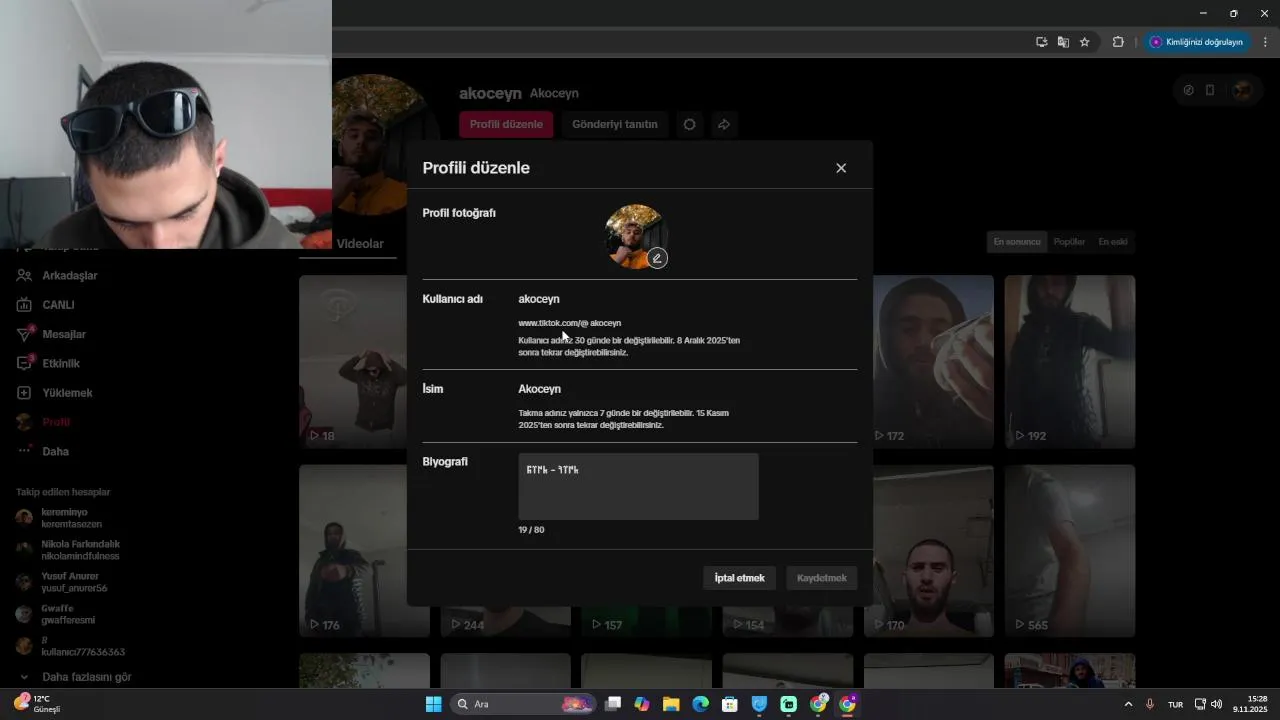The height and width of the screenshot is (720, 1280).
Task: Open profile settings gear icon
Action: [x=689, y=124]
